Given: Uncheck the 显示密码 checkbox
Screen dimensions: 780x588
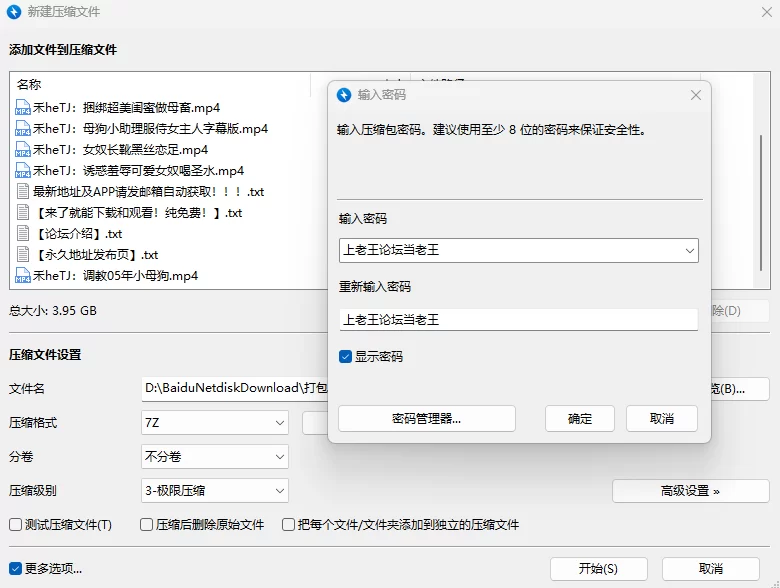Looking at the screenshot, I should click(345, 356).
